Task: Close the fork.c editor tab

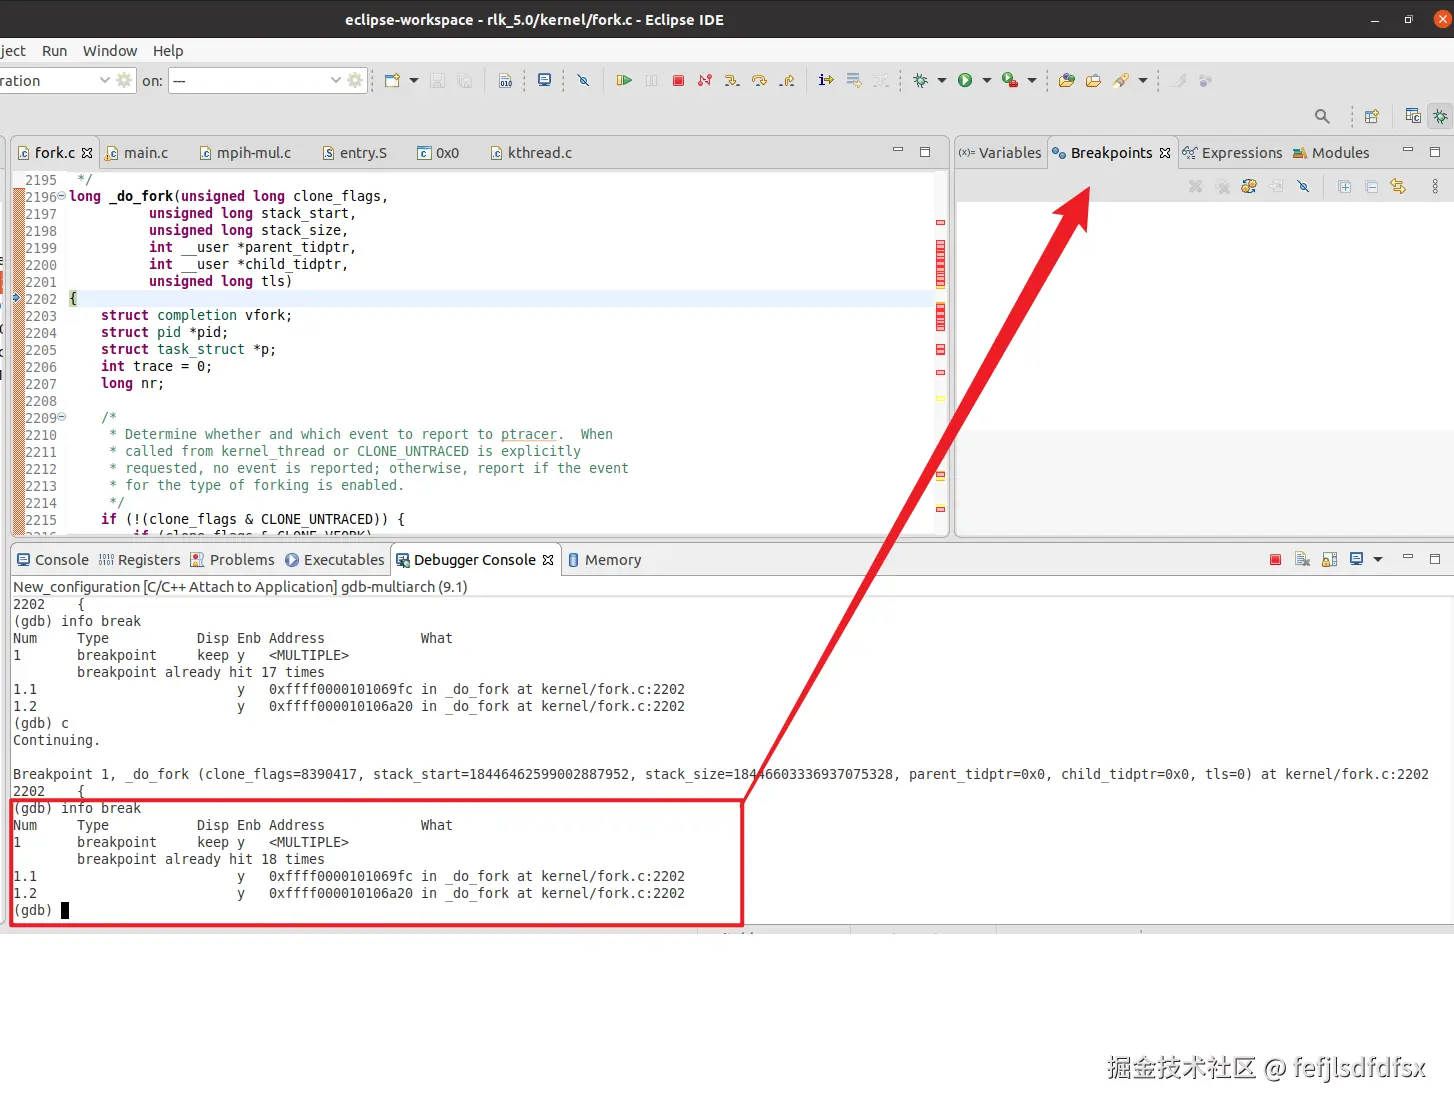Action: [87, 153]
